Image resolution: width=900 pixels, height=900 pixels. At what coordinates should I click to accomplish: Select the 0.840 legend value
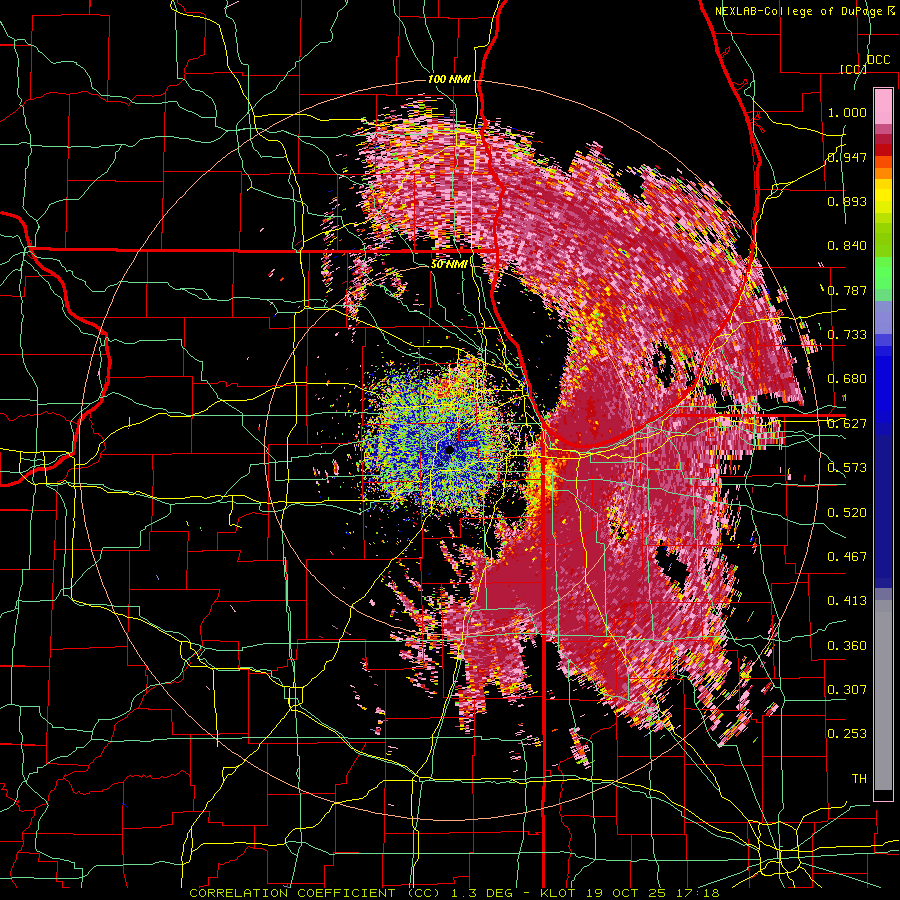tap(847, 246)
